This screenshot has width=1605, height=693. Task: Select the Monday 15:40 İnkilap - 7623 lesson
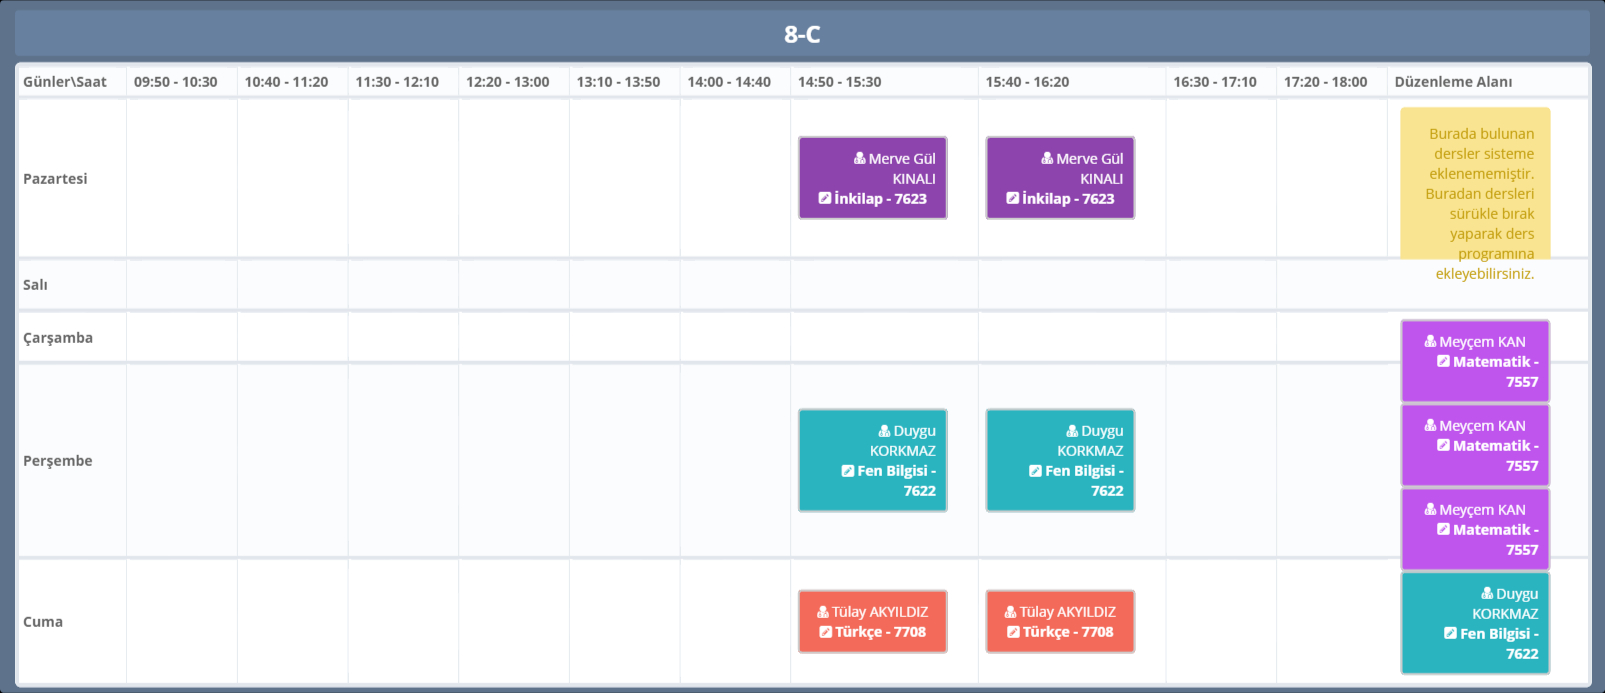(x=1067, y=198)
